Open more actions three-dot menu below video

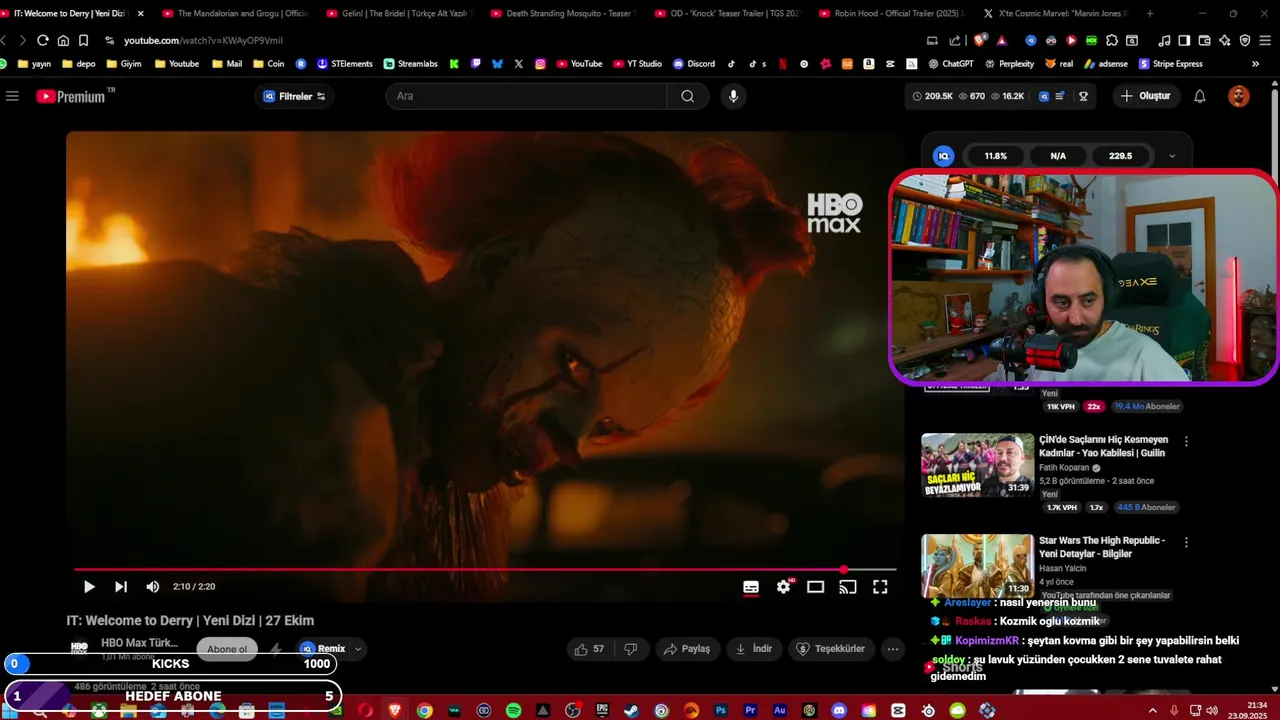893,649
